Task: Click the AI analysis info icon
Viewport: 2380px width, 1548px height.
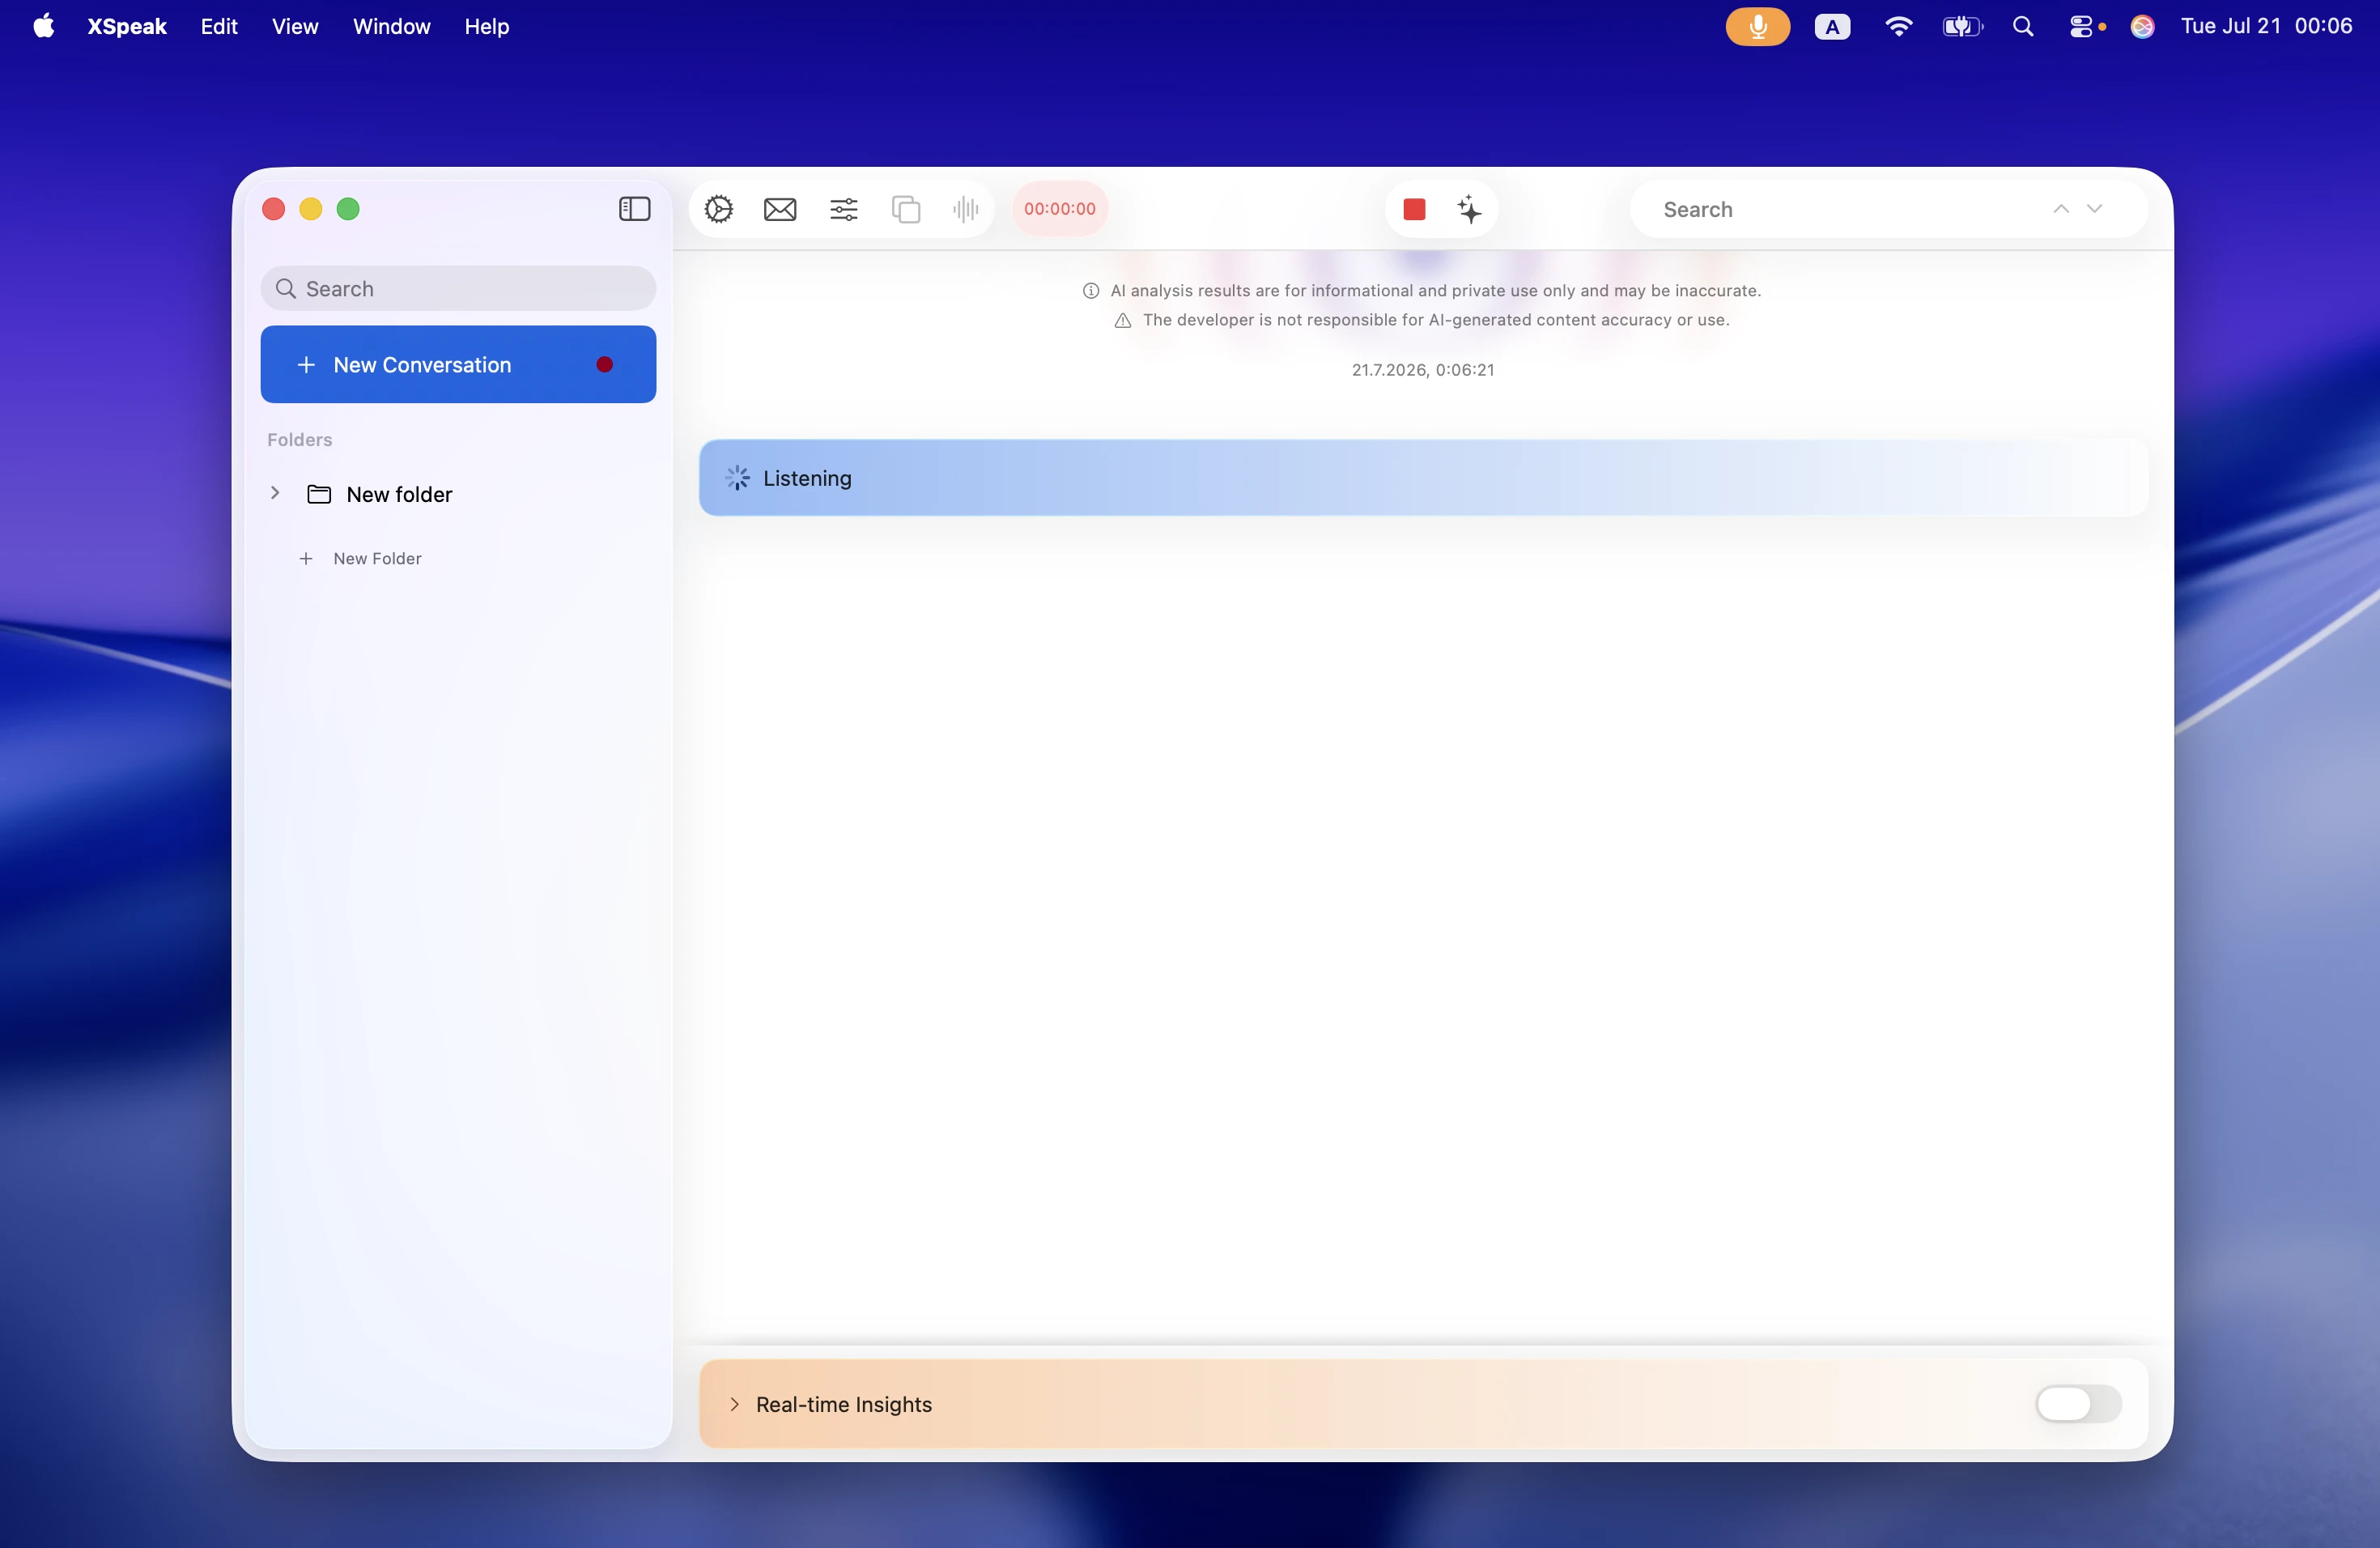Action: (1090, 291)
